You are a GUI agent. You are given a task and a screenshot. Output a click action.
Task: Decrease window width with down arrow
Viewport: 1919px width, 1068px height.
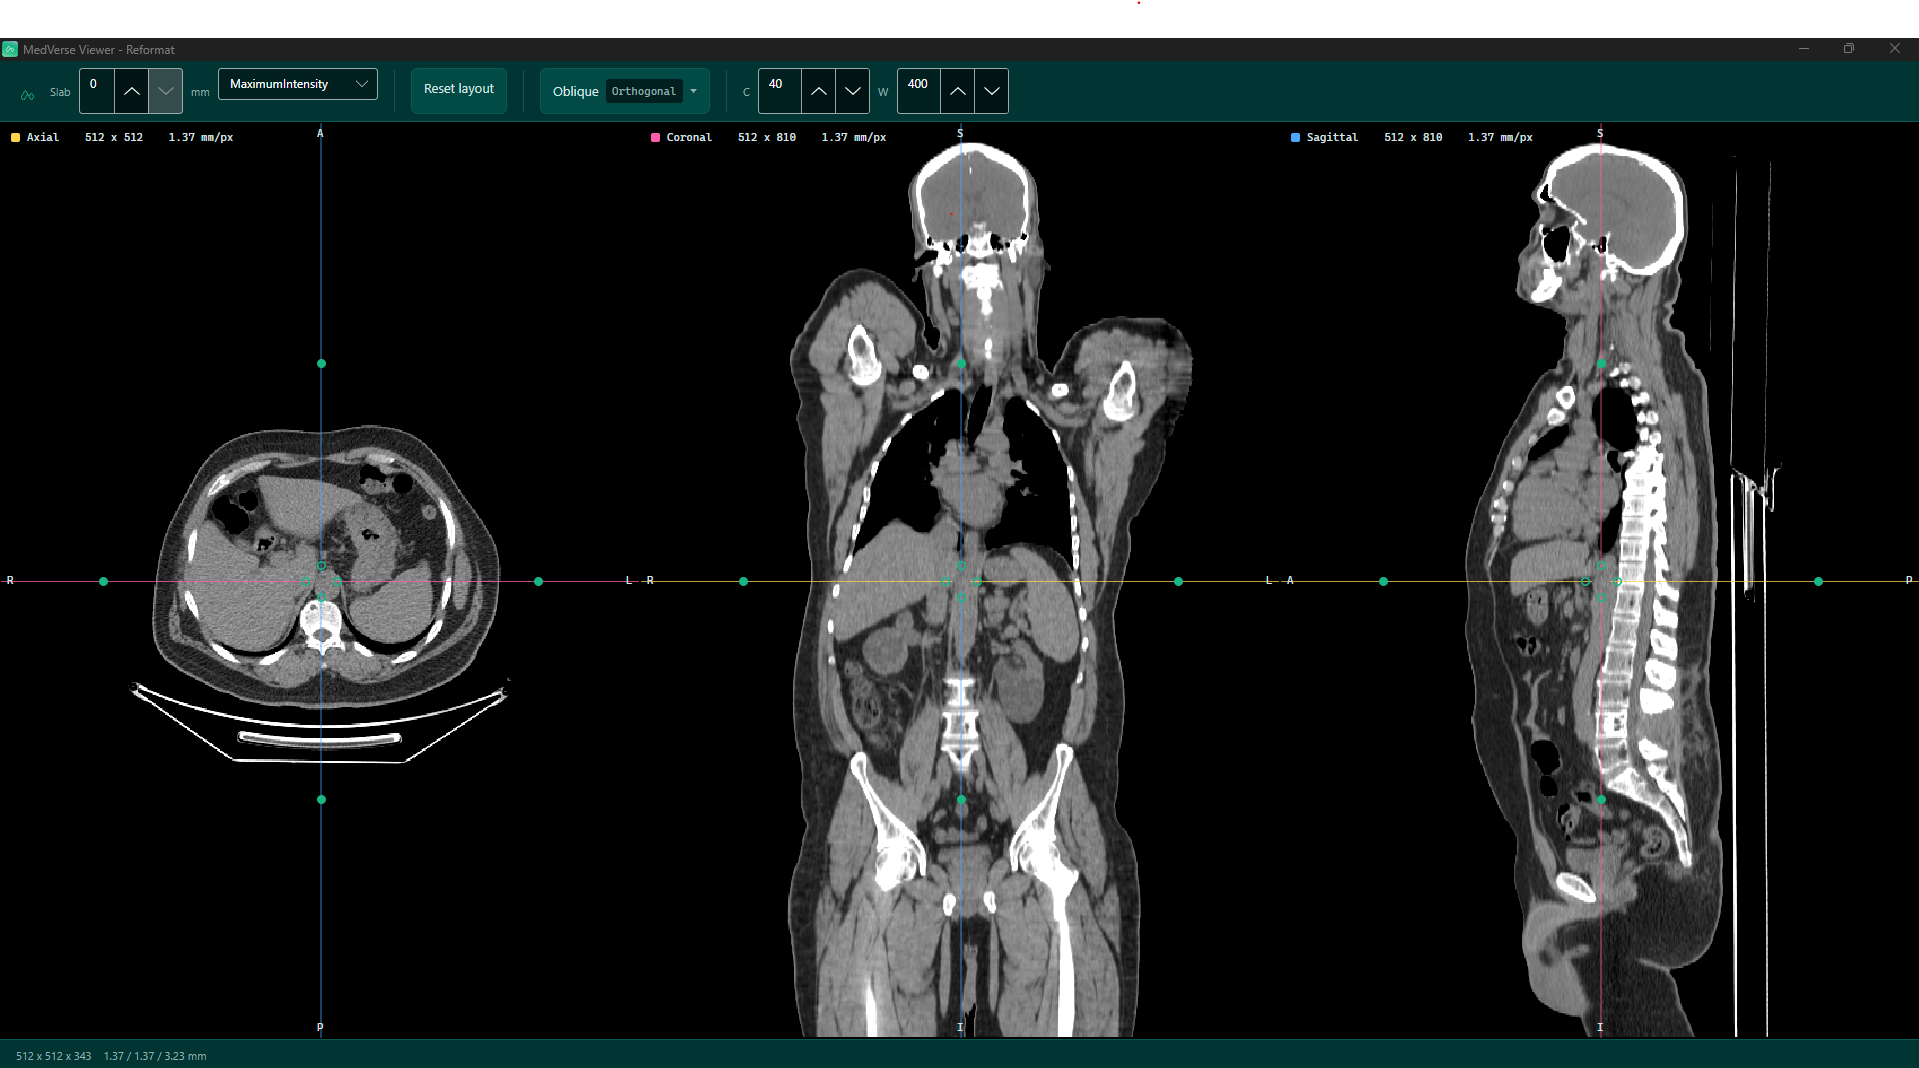click(992, 91)
